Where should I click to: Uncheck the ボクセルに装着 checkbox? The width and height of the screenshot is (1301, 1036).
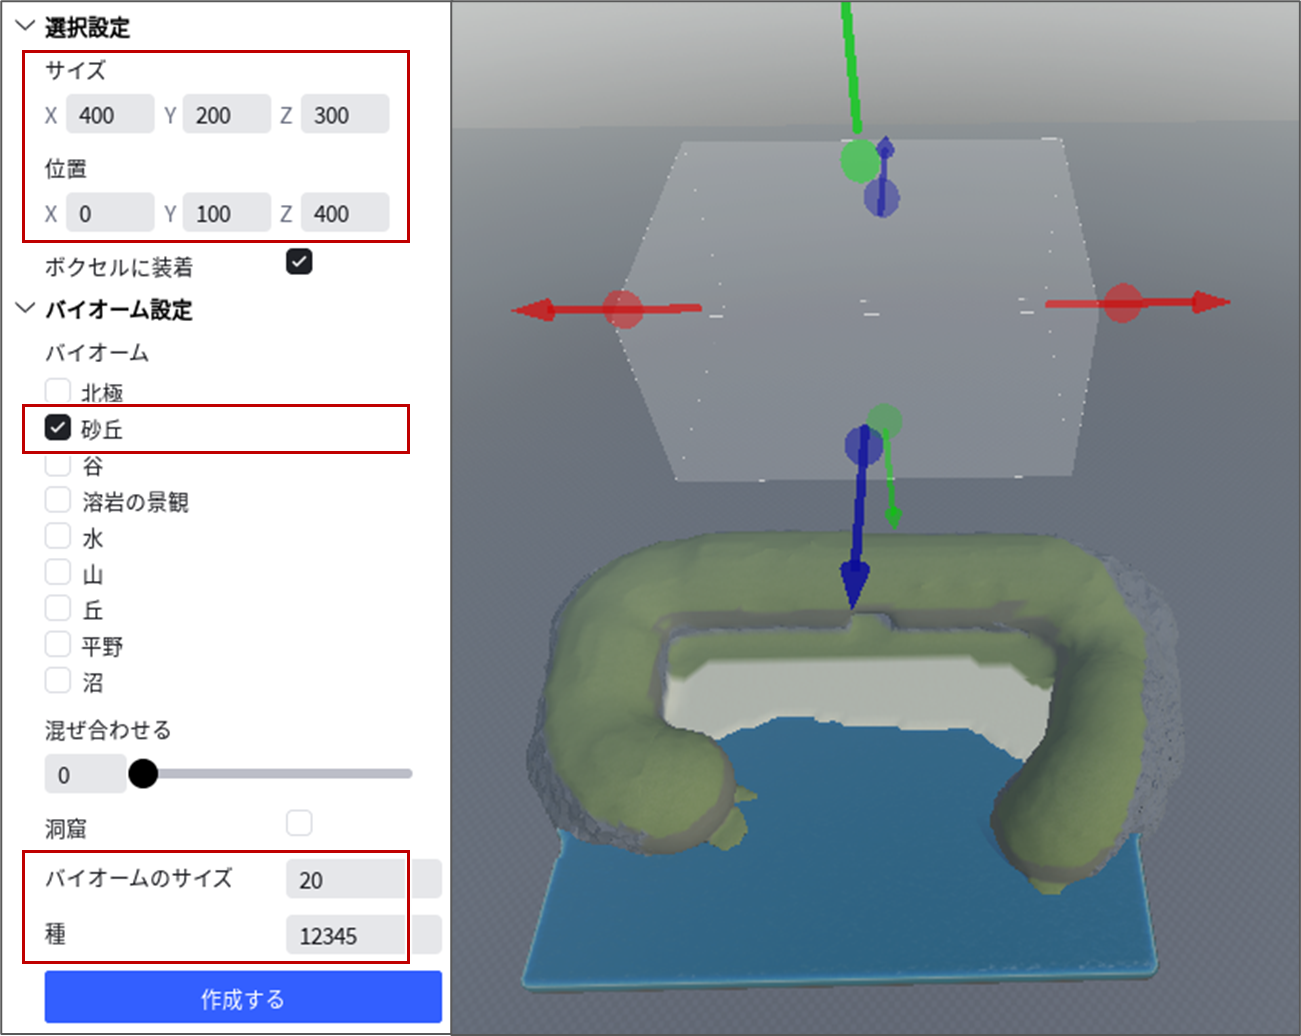pyautogui.click(x=299, y=262)
